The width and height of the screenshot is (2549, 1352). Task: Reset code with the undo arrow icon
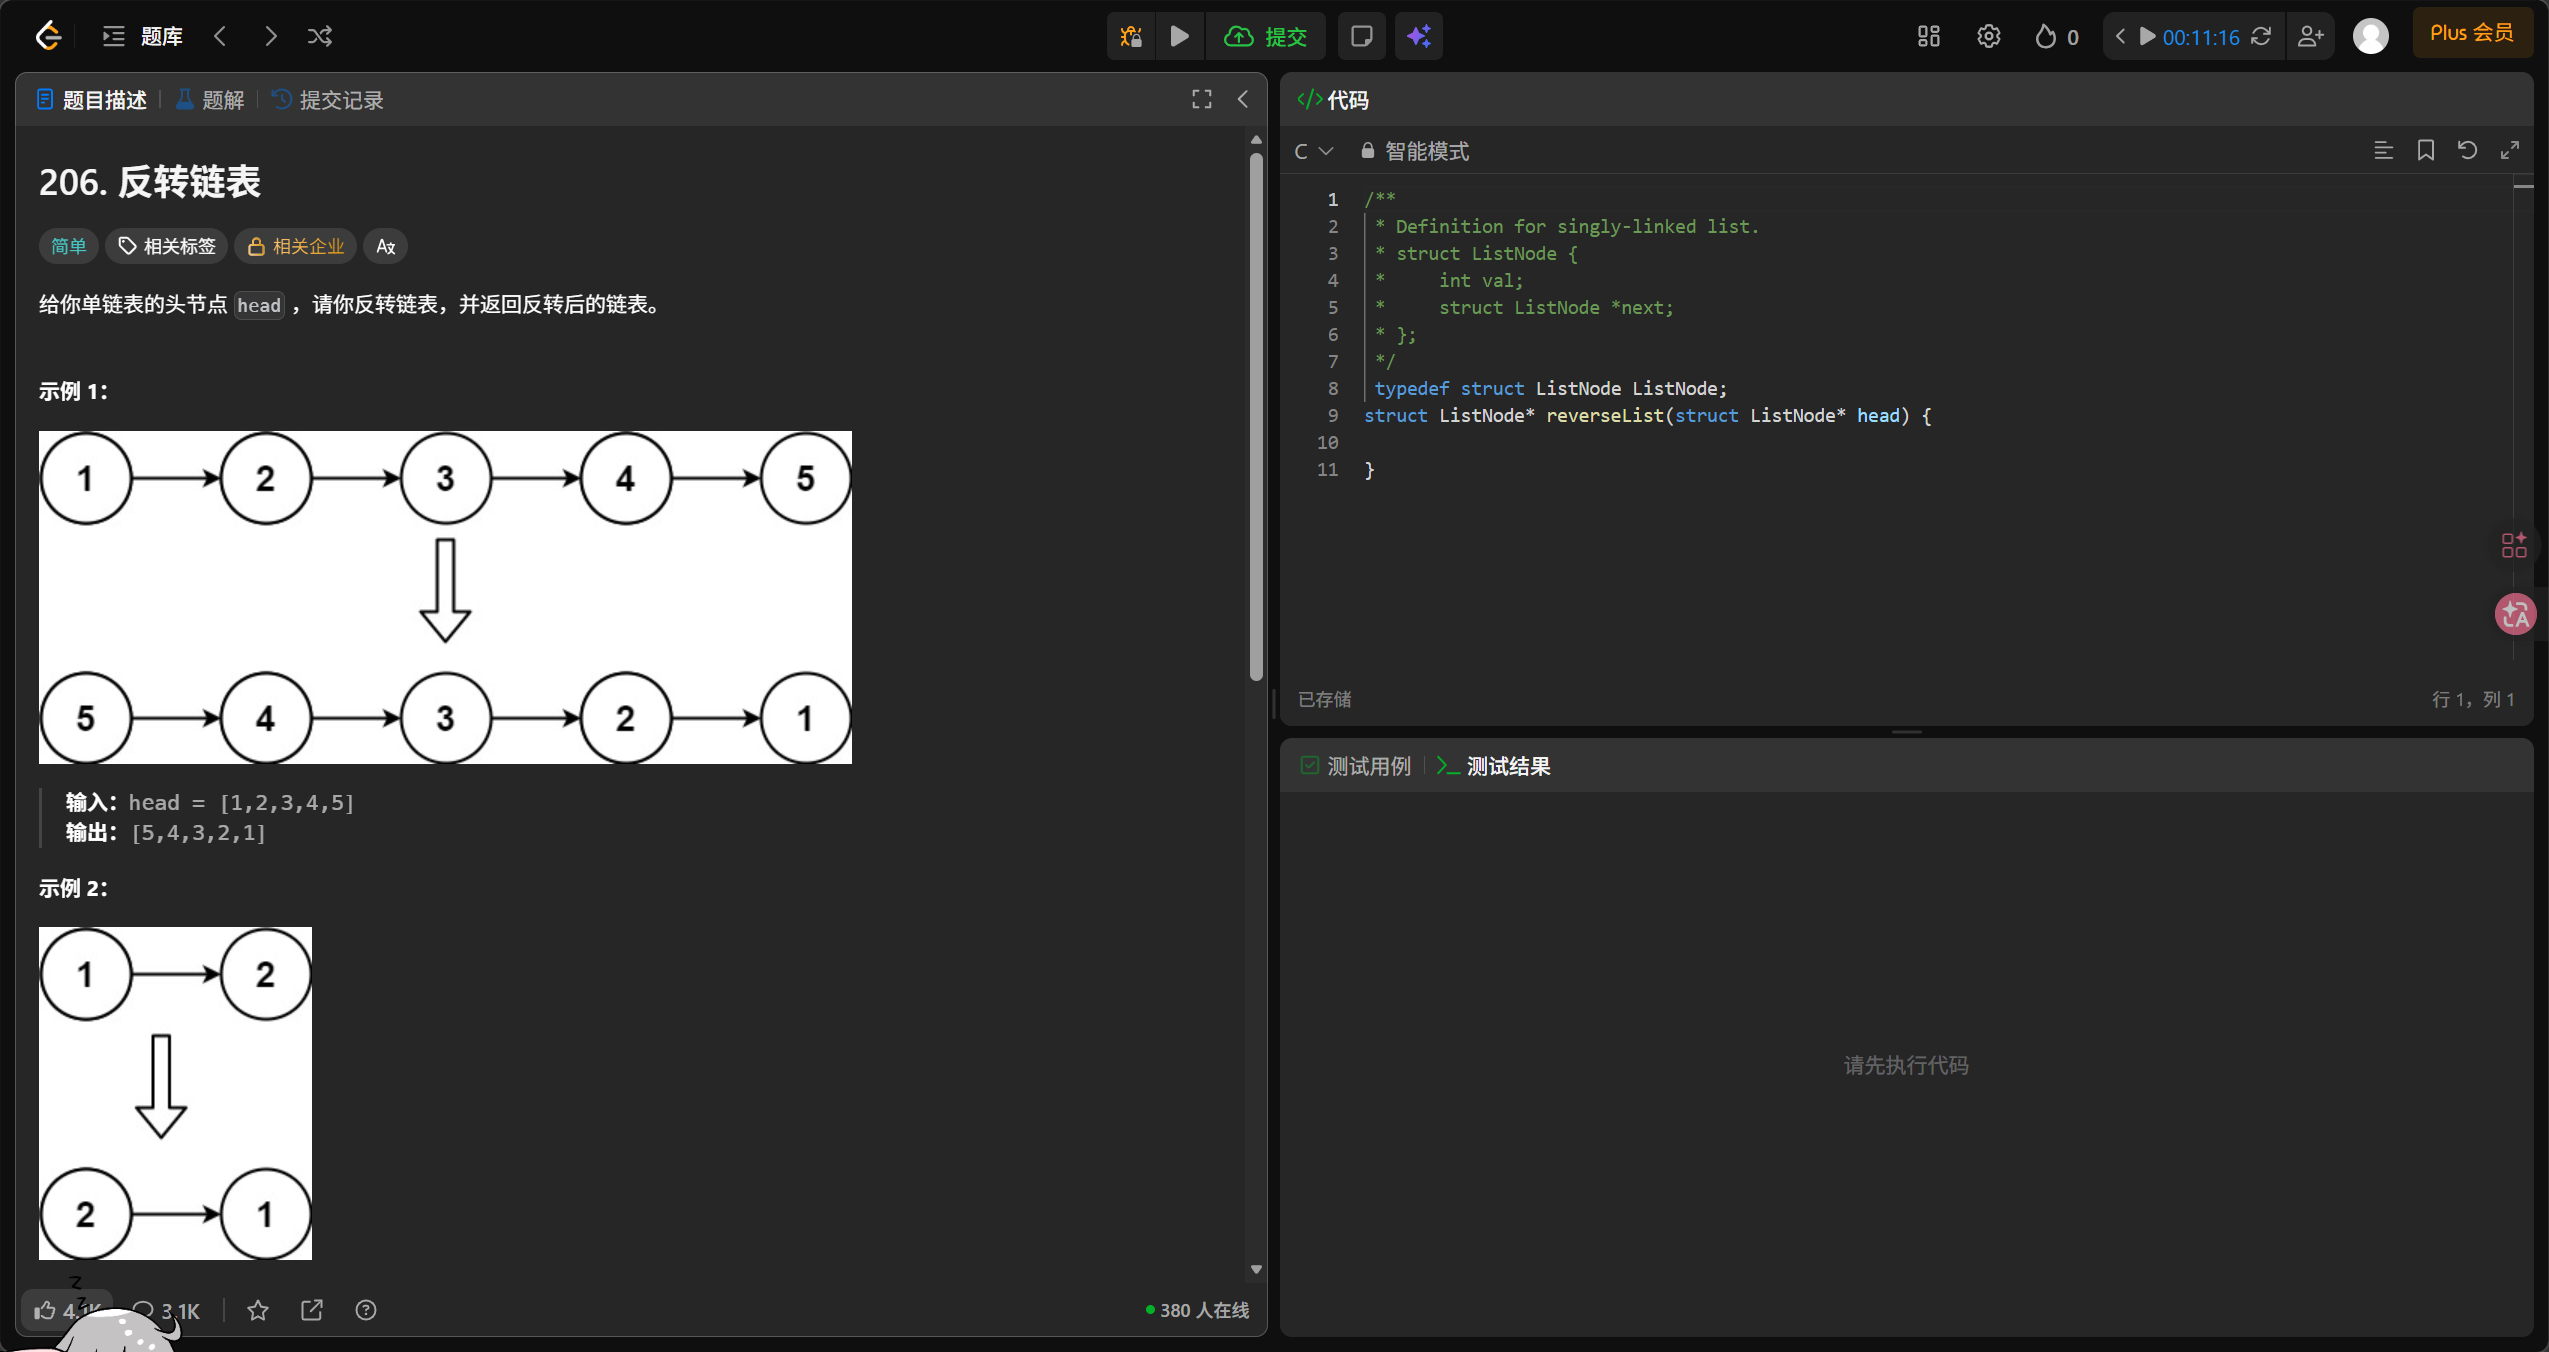[x=2467, y=150]
